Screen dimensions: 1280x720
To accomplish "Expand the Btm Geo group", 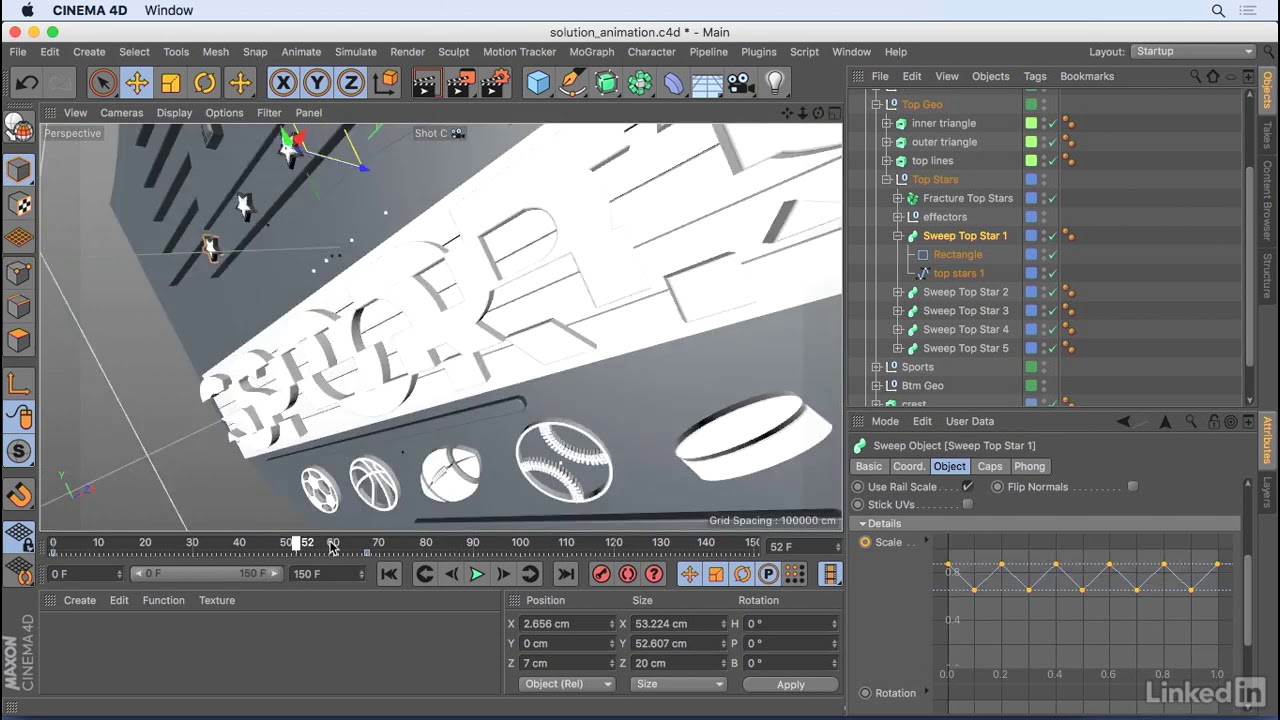I will (x=876, y=386).
